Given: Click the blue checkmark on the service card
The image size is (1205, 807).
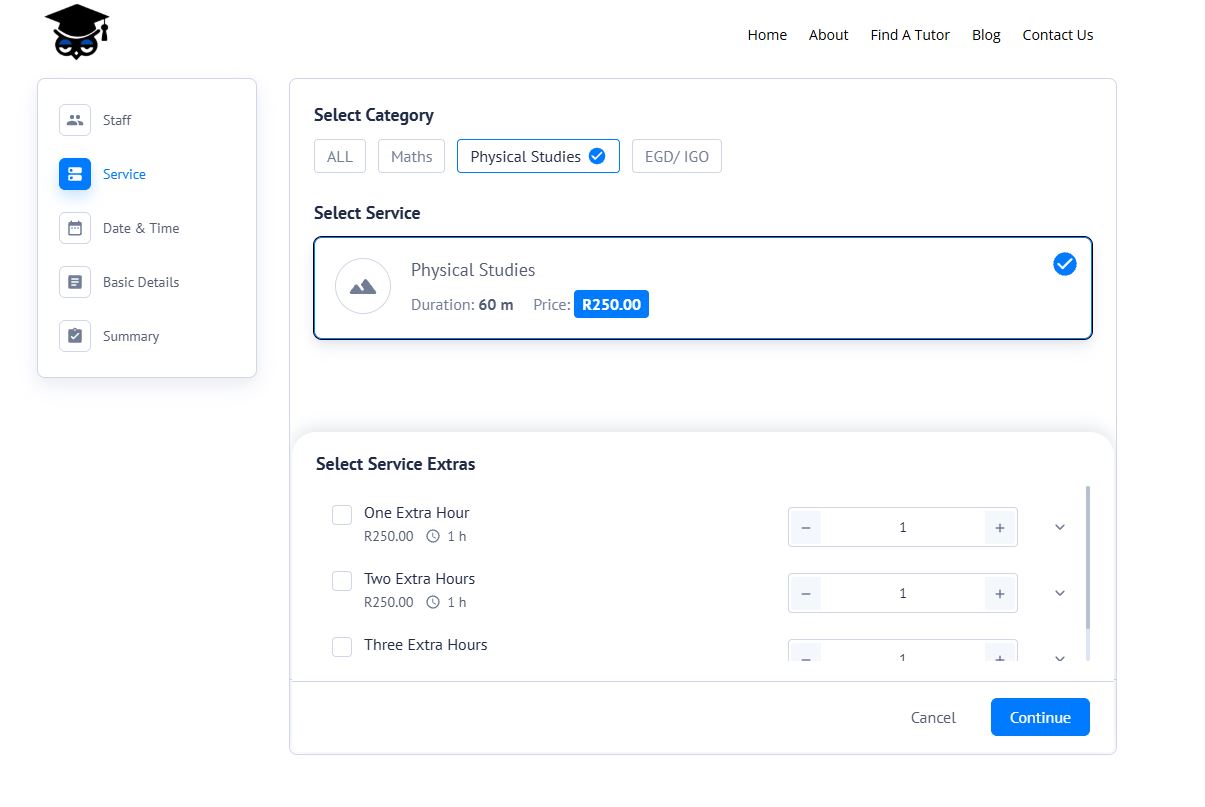Looking at the screenshot, I should click(1065, 264).
